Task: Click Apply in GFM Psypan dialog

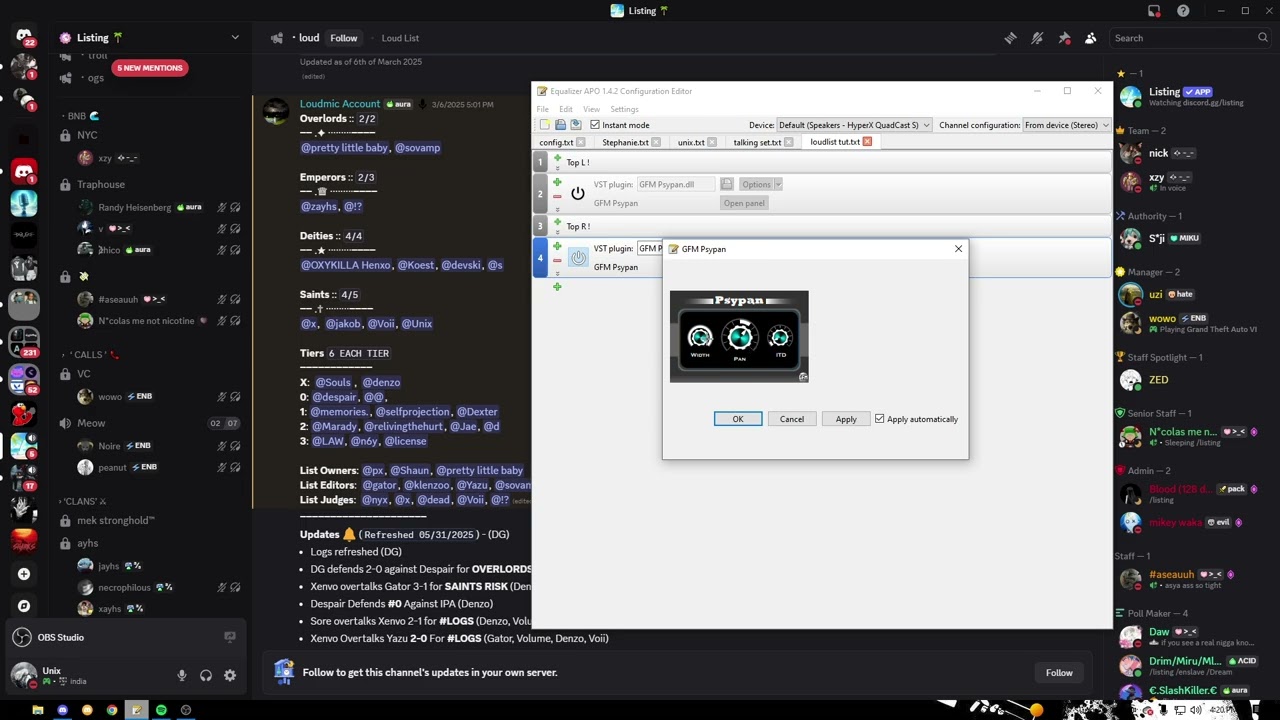Action: point(846,419)
